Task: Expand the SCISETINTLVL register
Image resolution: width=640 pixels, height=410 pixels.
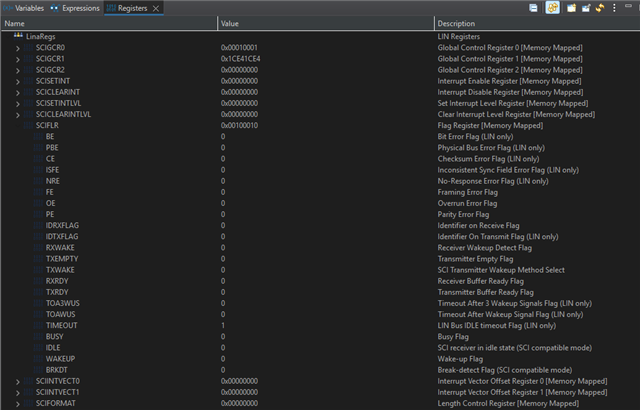Action: click(x=18, y=104)
